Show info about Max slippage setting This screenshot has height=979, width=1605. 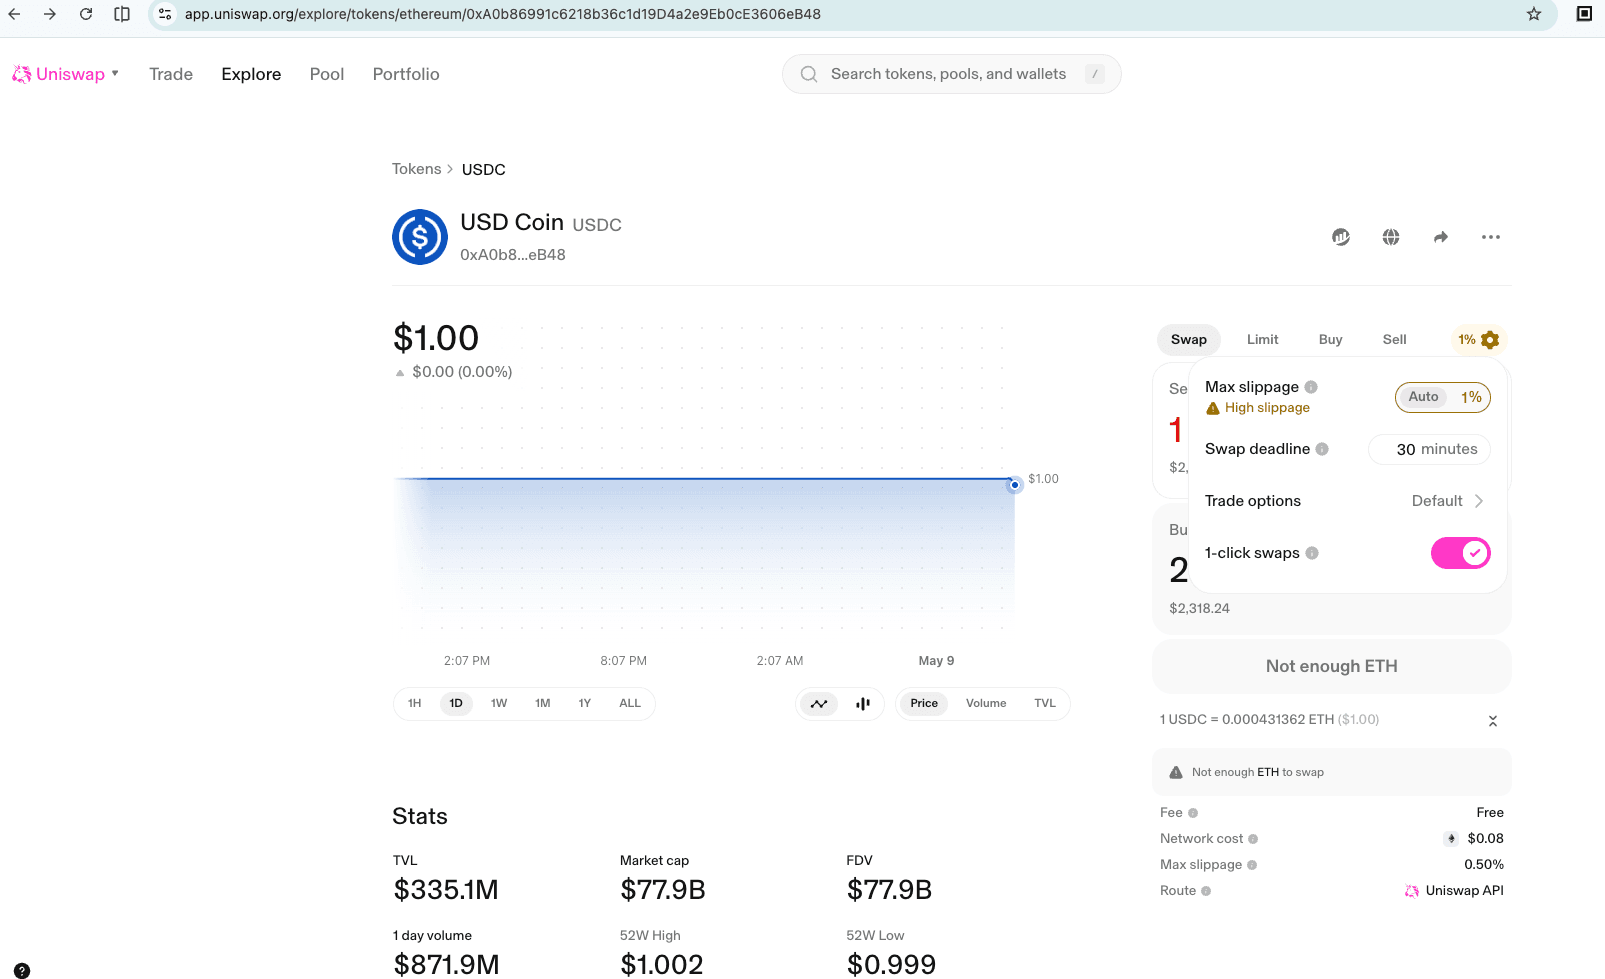(1311, 387)
